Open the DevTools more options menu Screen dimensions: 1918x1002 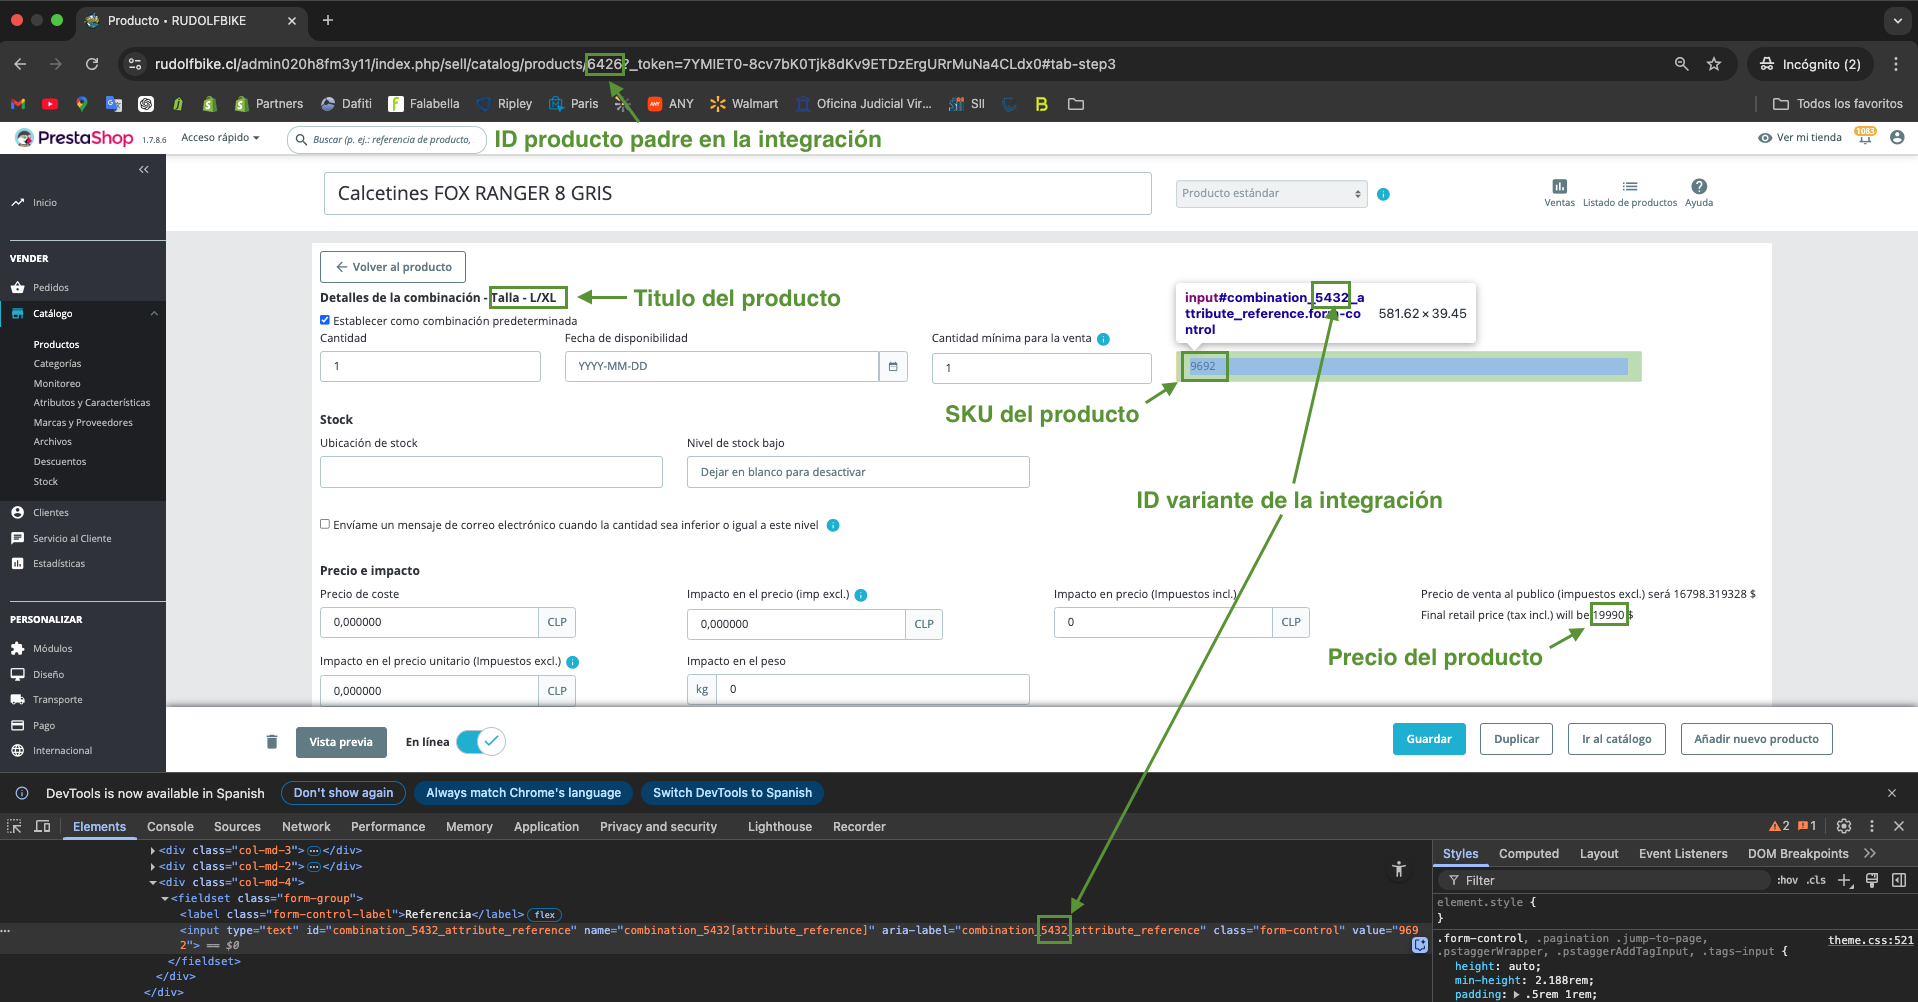(1872, 826)
